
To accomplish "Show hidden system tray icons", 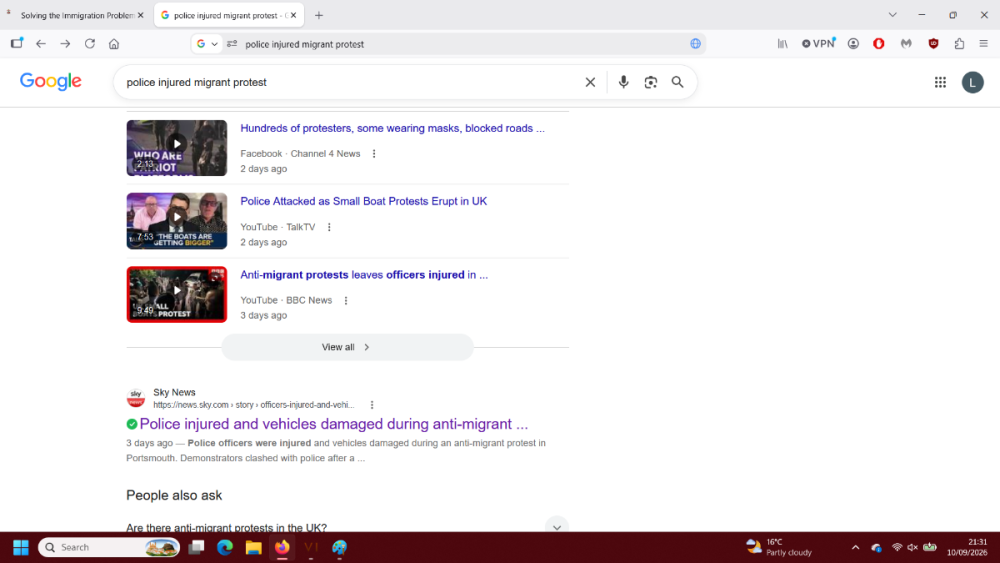I will tap(855, 547).
